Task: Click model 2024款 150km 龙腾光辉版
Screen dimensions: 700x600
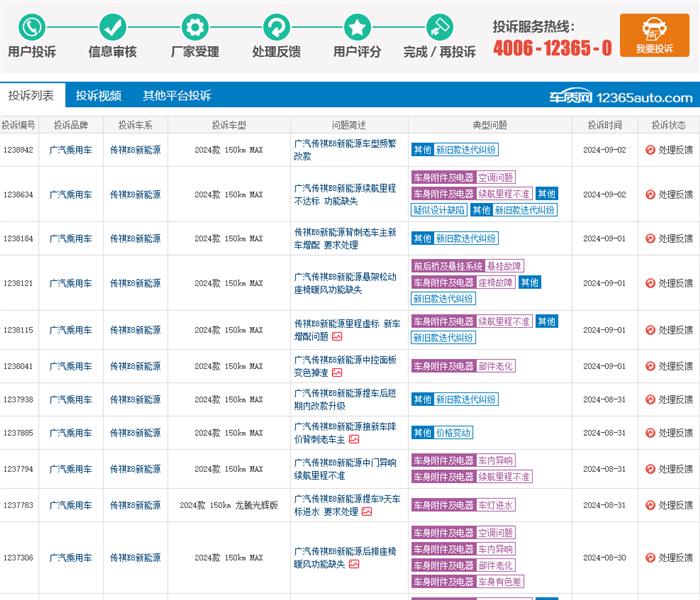Action: [229, 505]
